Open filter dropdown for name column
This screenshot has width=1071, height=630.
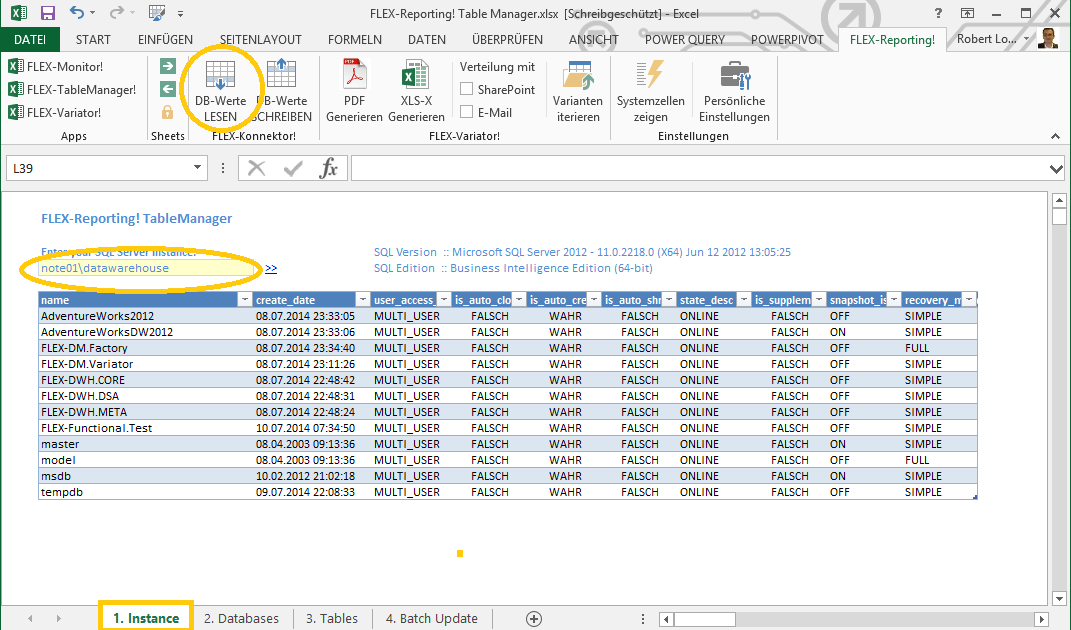pos(245,300)
